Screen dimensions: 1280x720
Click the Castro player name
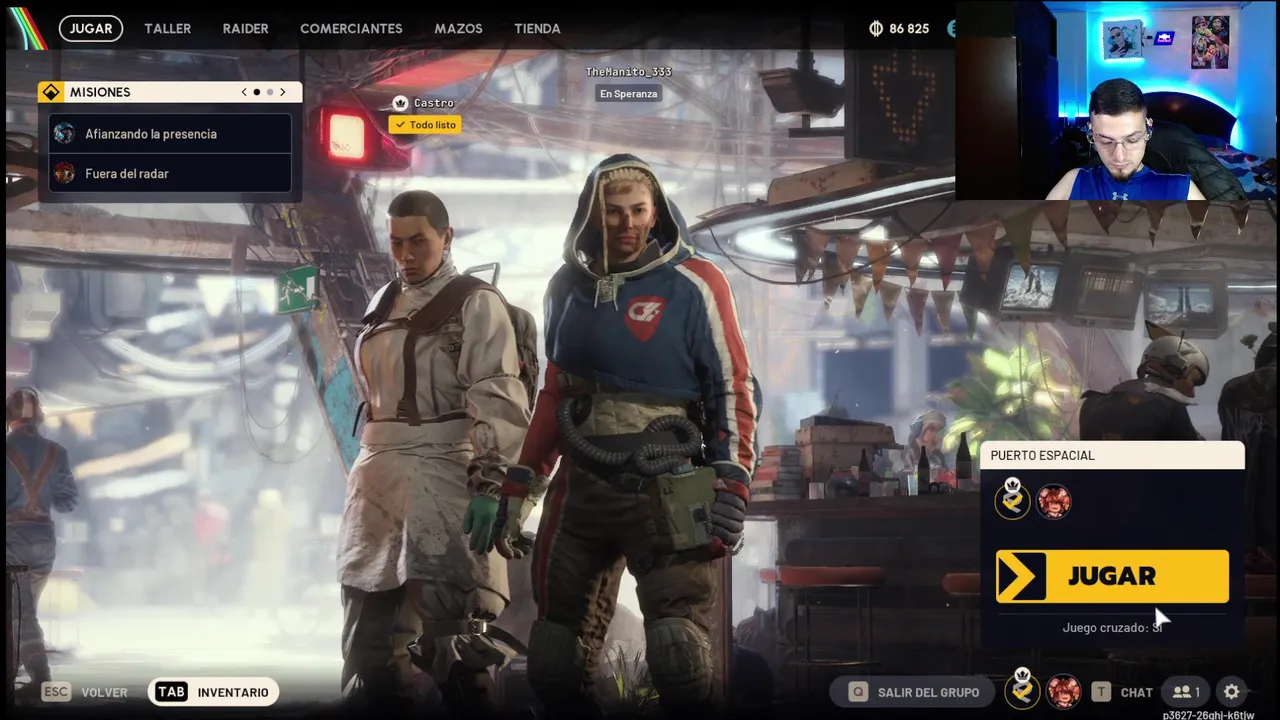tap(434, 103)
